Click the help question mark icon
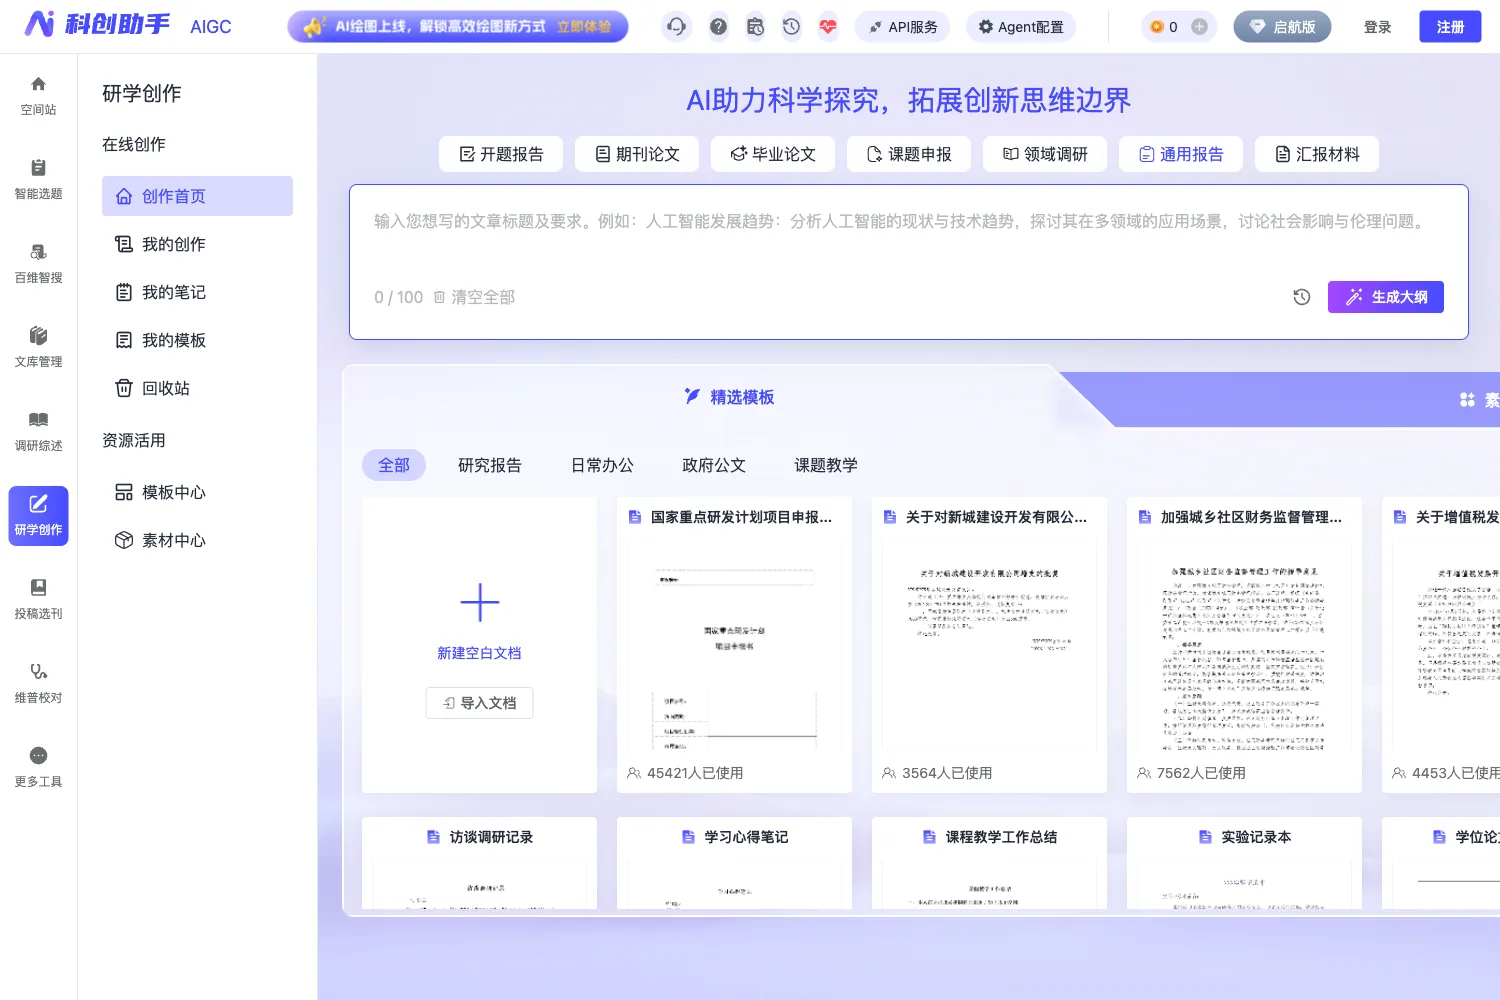This screenshot has width=1500, height=1000. tap(718, 27)
